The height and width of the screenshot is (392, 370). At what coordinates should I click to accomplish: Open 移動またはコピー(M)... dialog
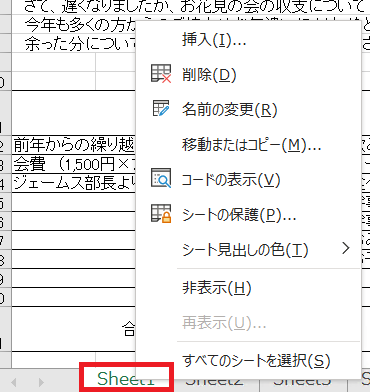click(x=248, y=145)
